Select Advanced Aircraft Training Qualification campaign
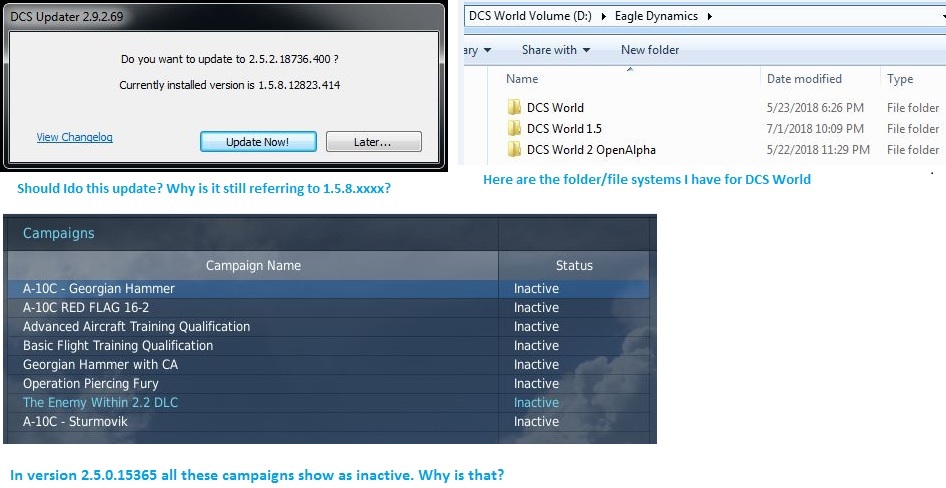Viewport: 946px width, 488px height. pos(328,326)
